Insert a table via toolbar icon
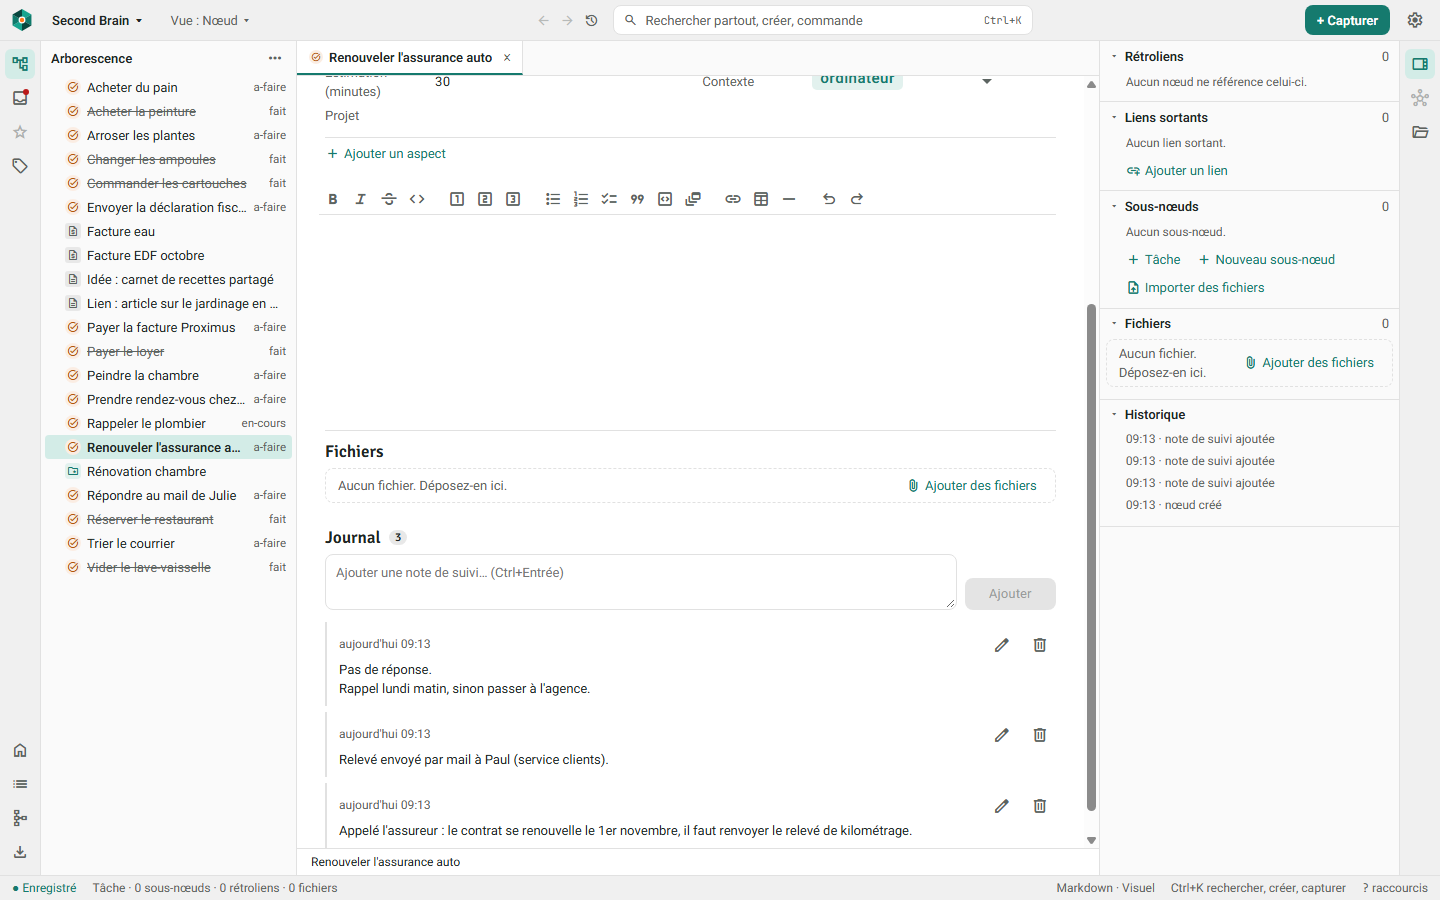Image resolution: width=1440 pixels, height=900 pixels. click(x=761, y=199)
